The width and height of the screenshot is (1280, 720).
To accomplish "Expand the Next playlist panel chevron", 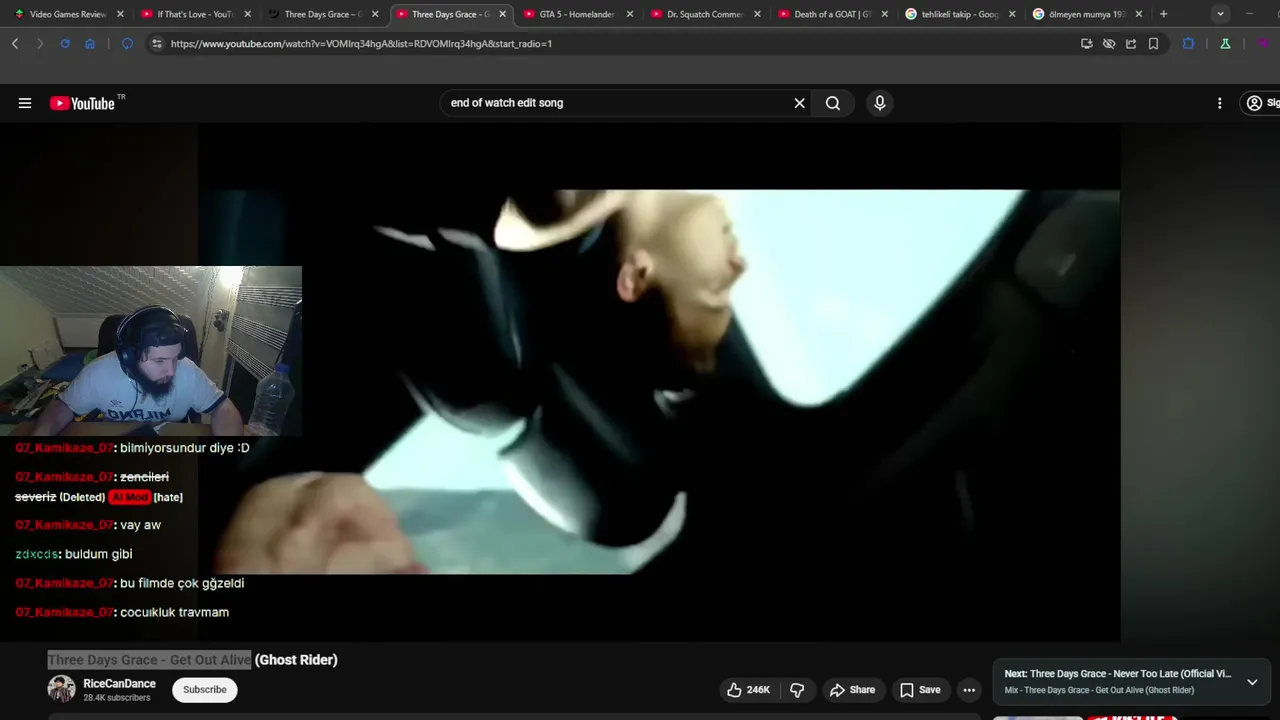I will point(1252,682).
